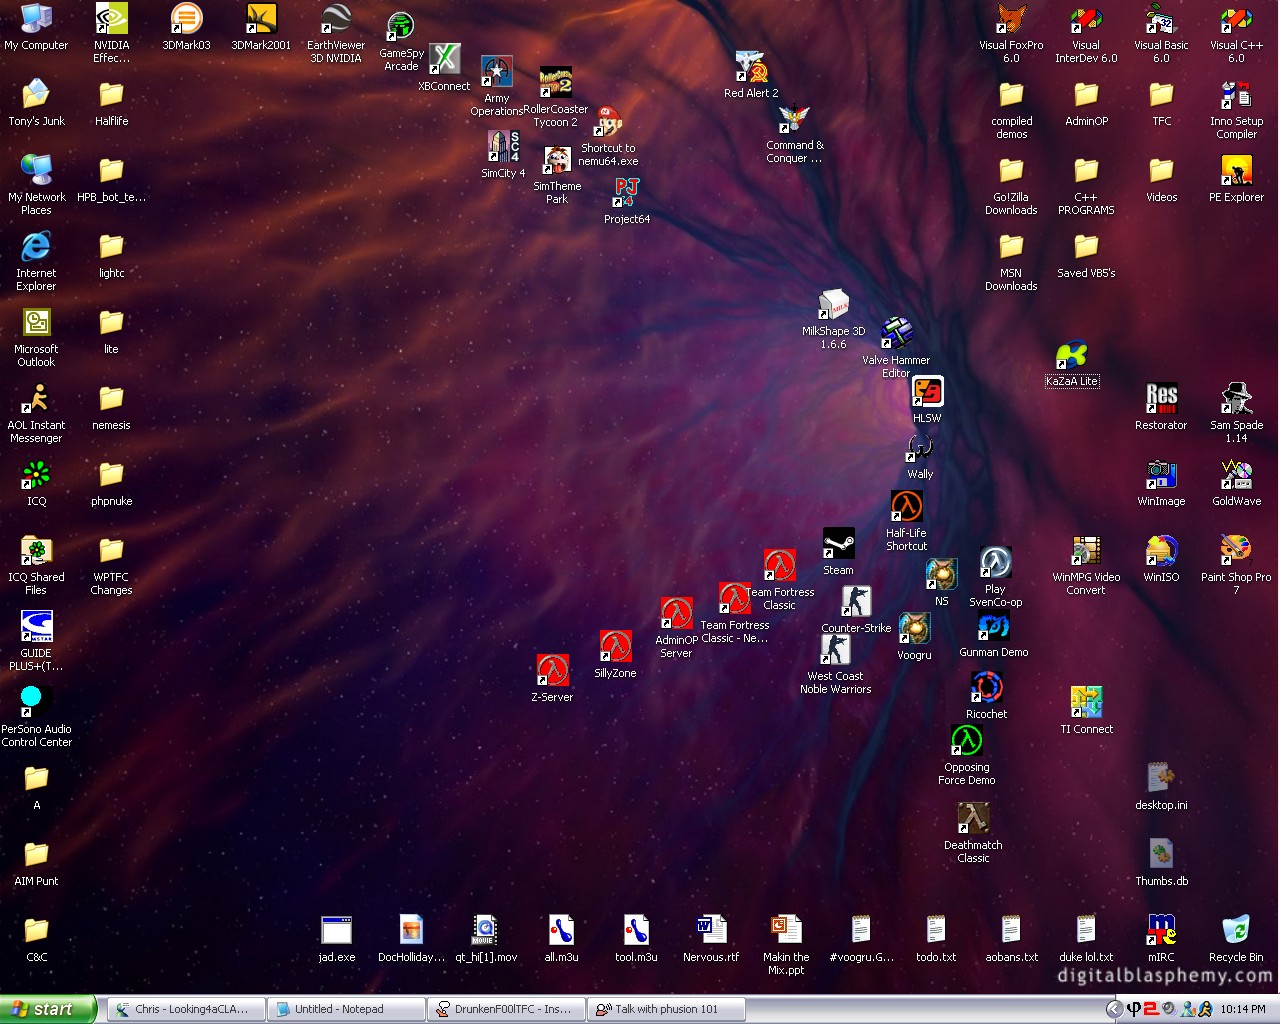Open the Steam desktop icon

point(838,552)
